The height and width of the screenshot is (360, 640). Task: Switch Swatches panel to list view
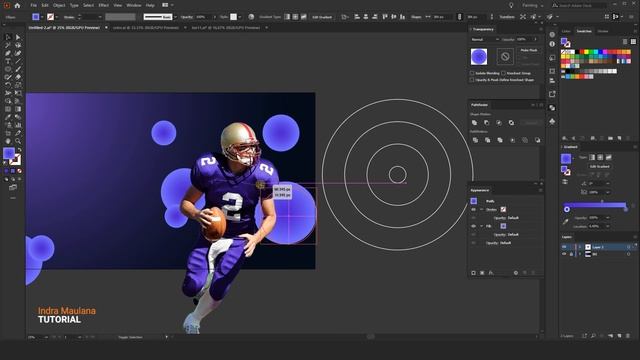tap(625, 42)
